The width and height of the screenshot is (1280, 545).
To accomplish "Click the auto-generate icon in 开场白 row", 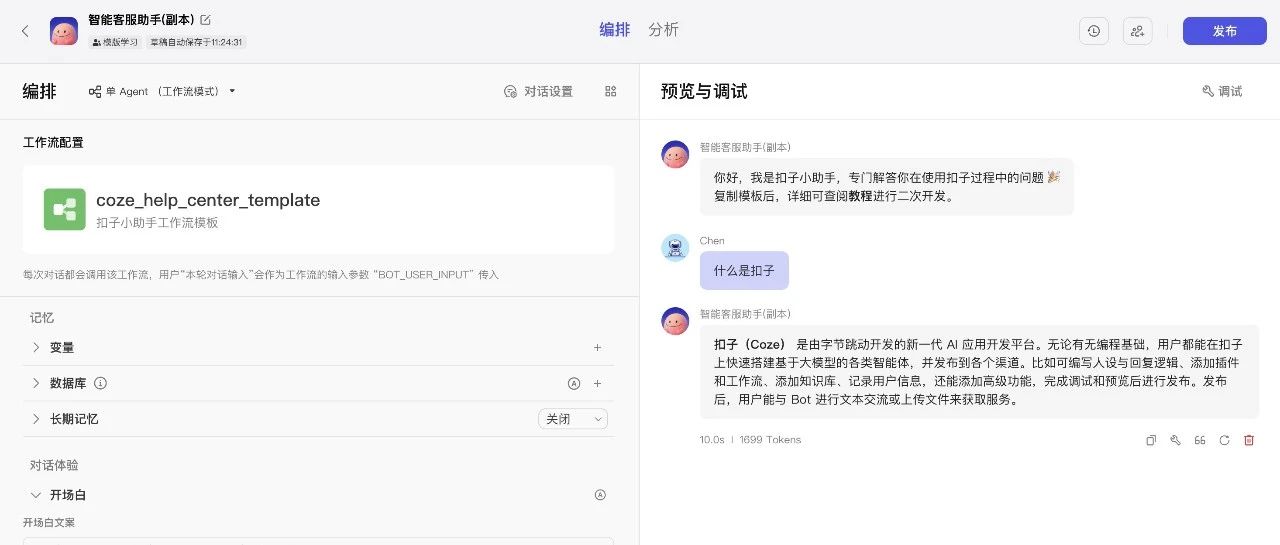I will coord(600,495).
